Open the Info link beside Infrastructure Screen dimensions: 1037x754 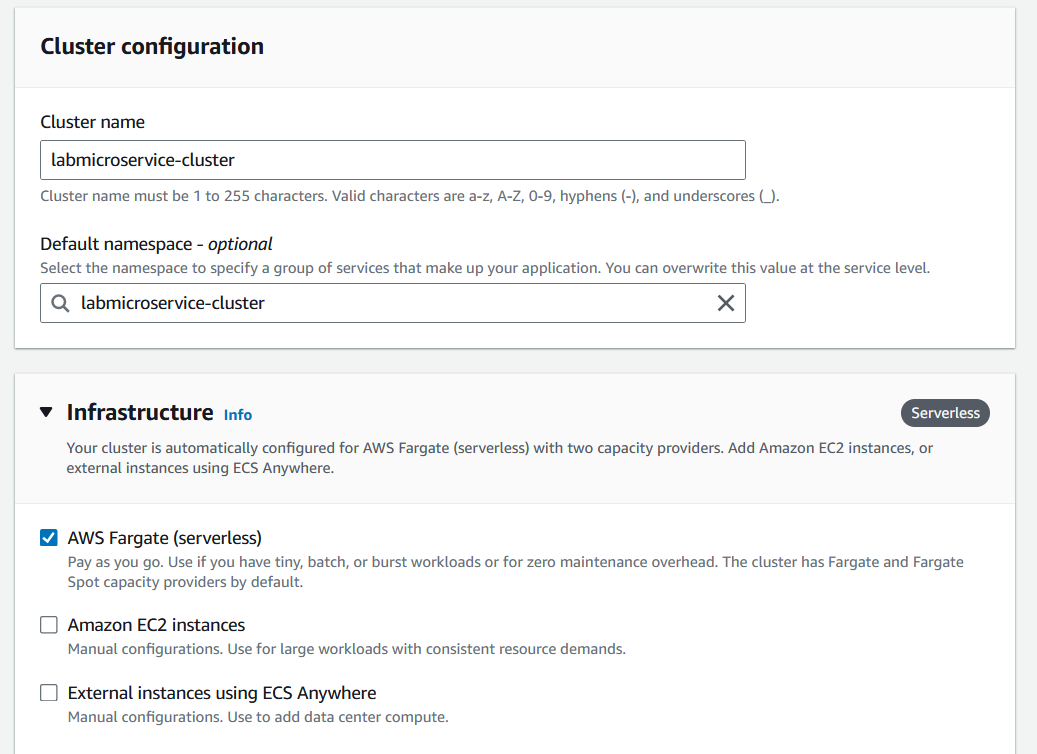point(237,415)
